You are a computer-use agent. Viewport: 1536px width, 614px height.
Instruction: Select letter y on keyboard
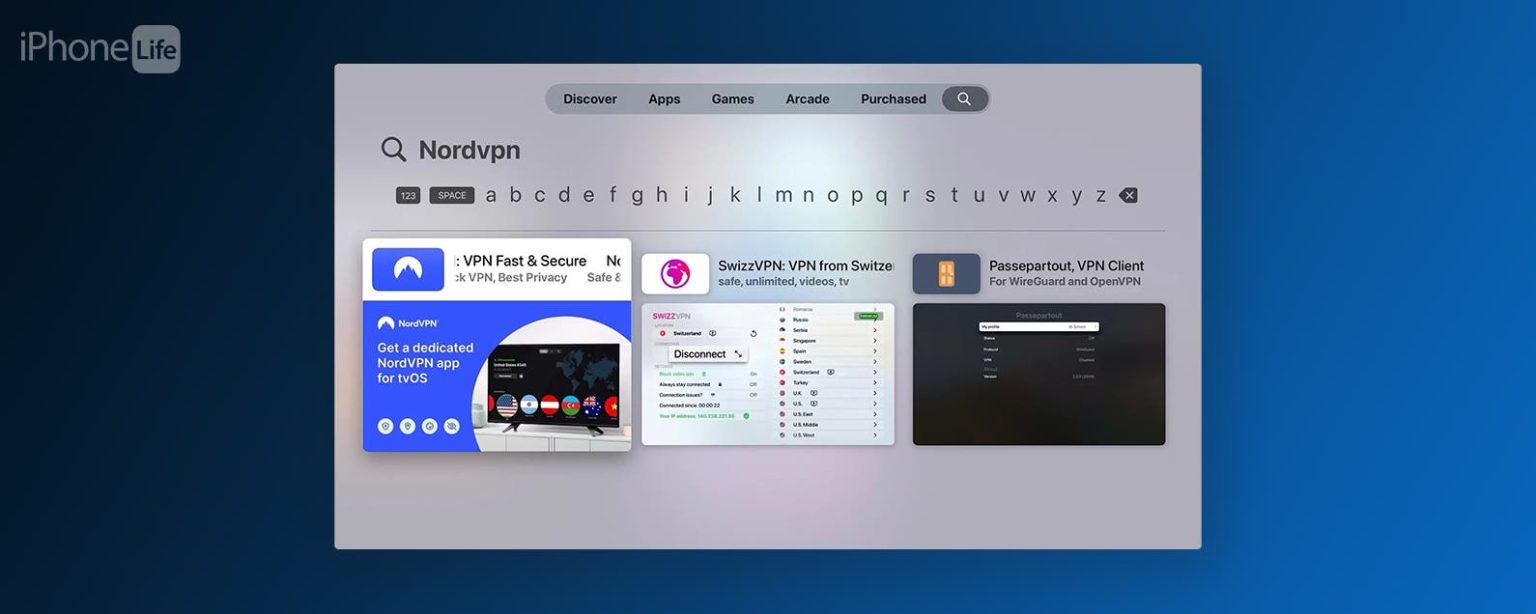click(1076, 196)
